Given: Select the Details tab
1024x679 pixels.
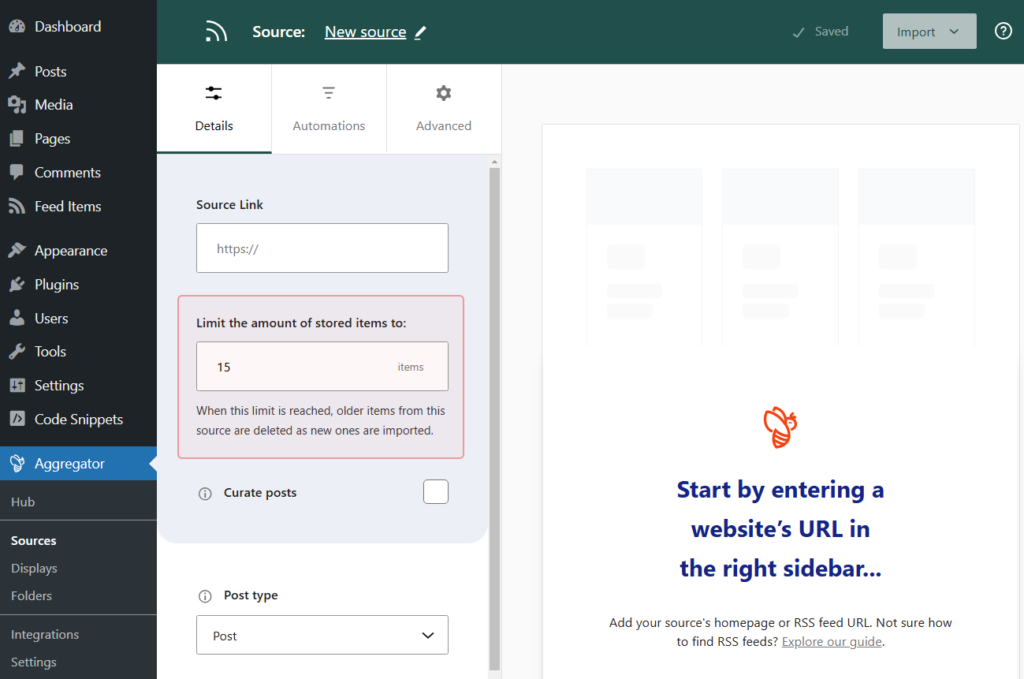Looking at the screenshot, I should (x=214, y=109).
